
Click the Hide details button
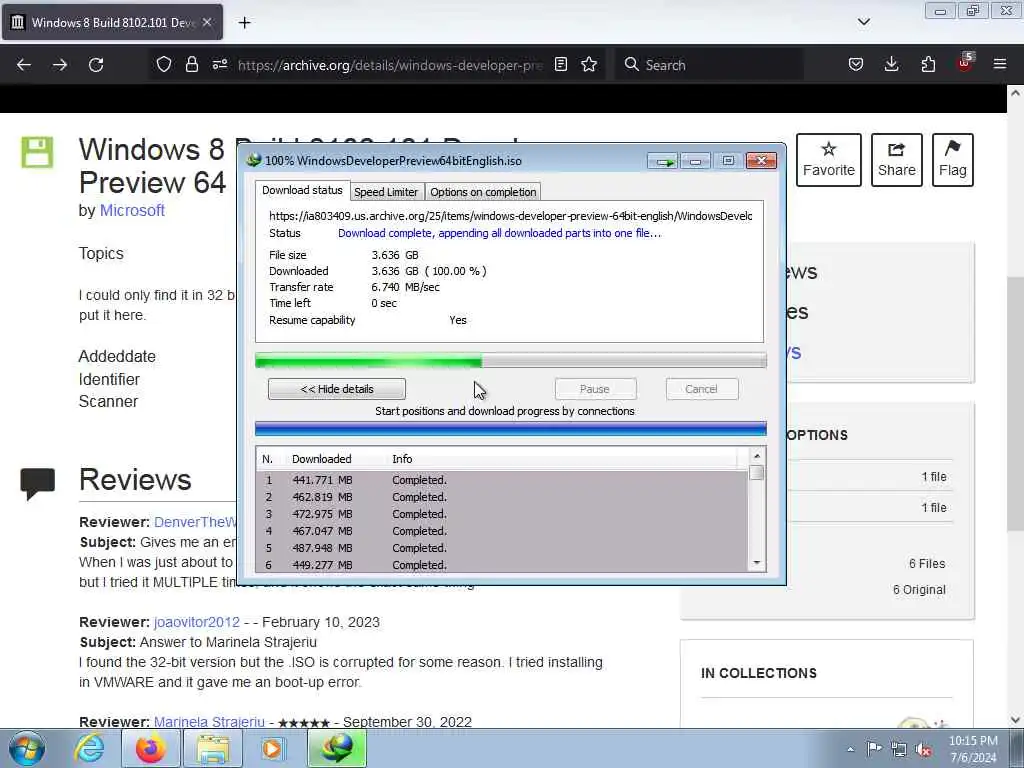click(337, 389)
